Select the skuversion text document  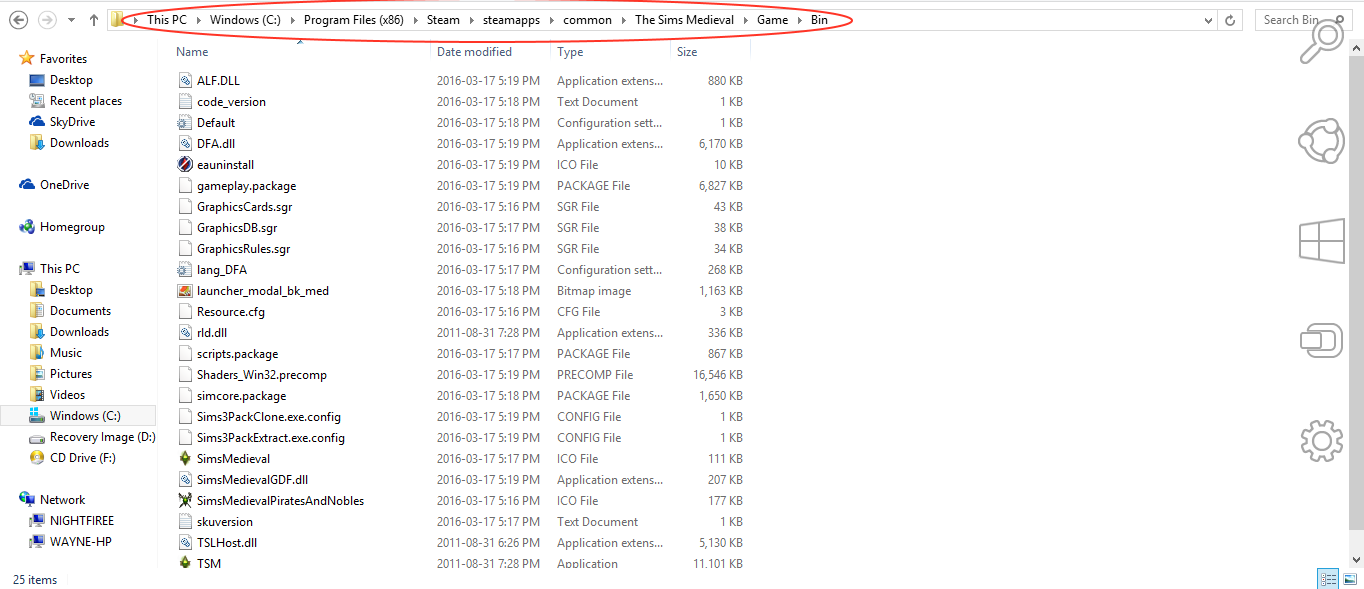225,522
